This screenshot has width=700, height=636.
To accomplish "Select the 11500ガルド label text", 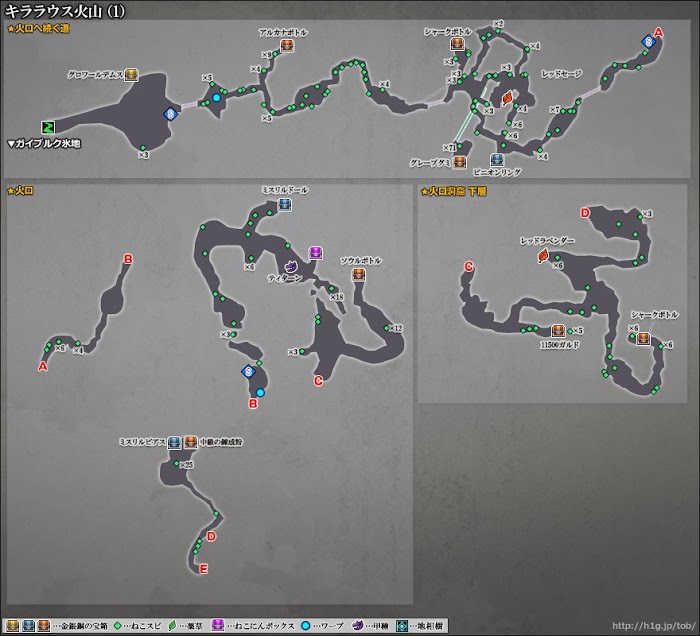I will pos(559,345).
